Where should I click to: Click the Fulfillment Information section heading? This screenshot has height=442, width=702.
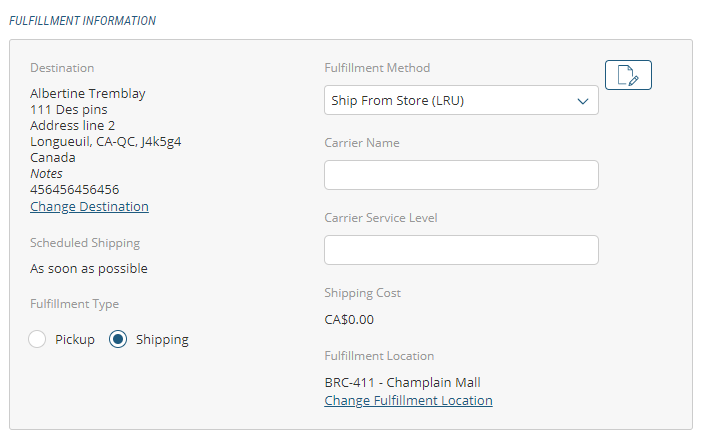[x=83, y=20]
